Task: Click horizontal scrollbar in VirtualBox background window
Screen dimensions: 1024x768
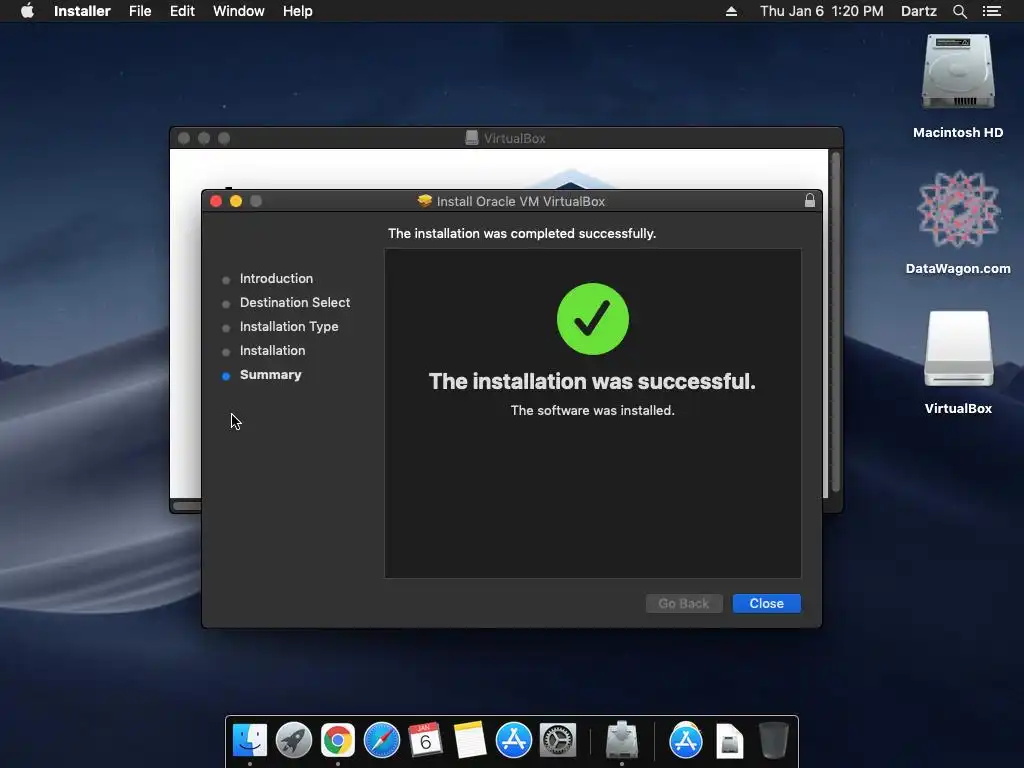Action: [187, 506]
